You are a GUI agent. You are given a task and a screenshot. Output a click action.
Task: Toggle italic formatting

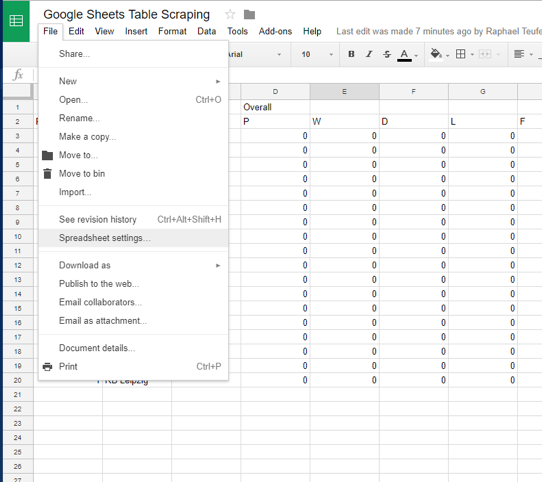369,54
